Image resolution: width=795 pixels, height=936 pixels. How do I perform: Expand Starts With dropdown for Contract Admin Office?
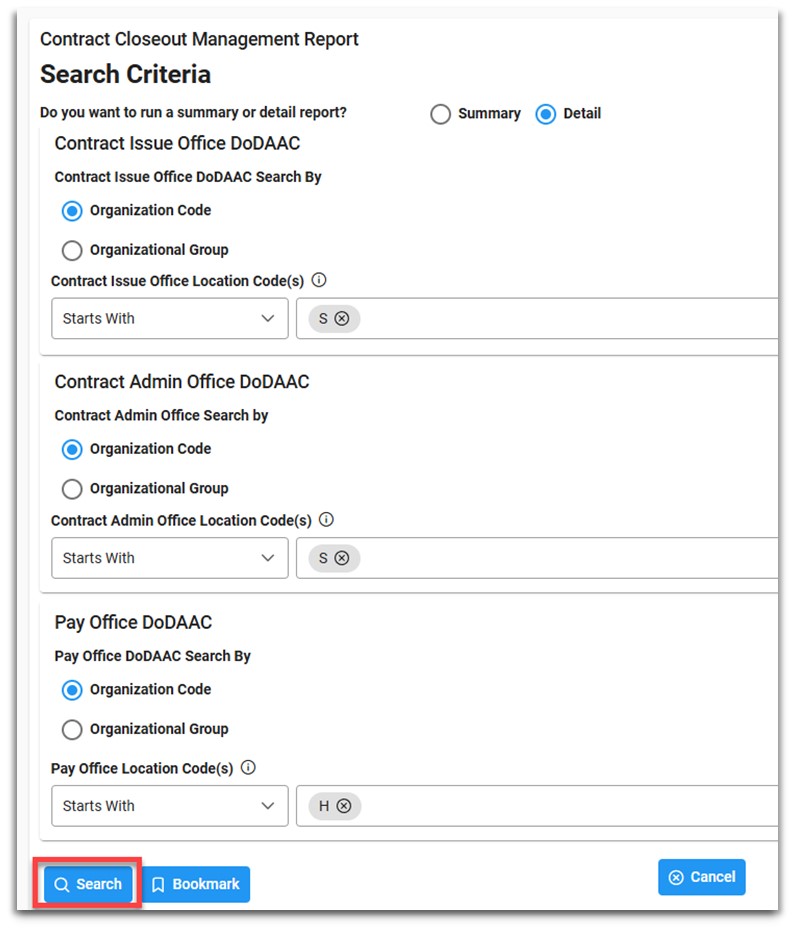tap(170, 558)
